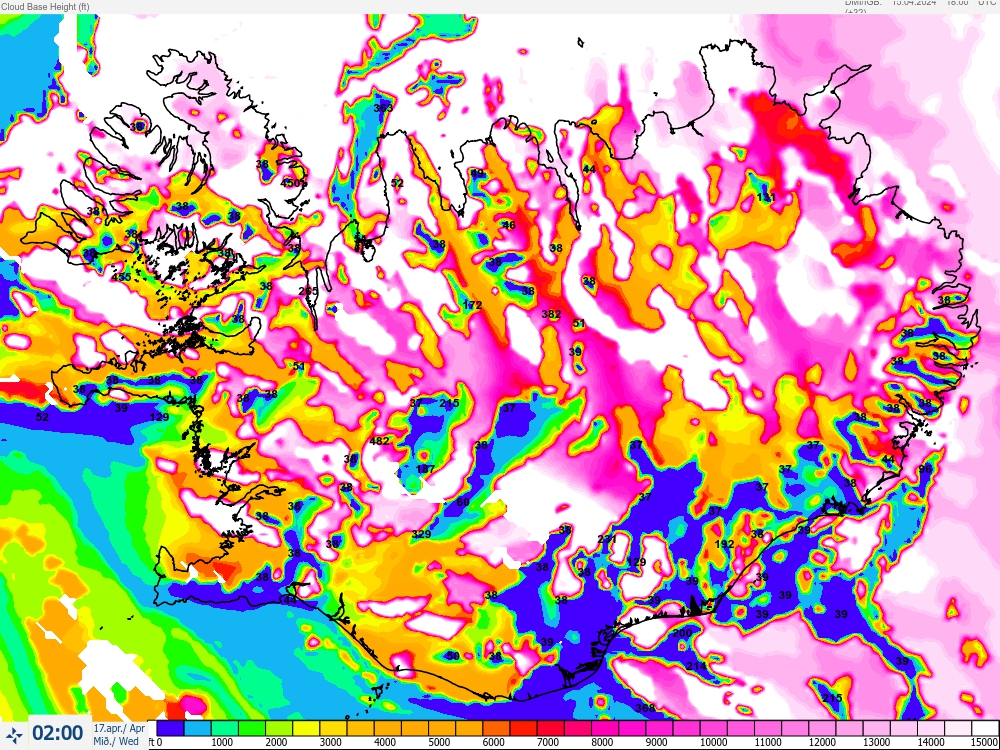Pick the light blue legend swatch before 1000
The height and width of the screenshot is (750, 1000).
[x=198, y=728]
